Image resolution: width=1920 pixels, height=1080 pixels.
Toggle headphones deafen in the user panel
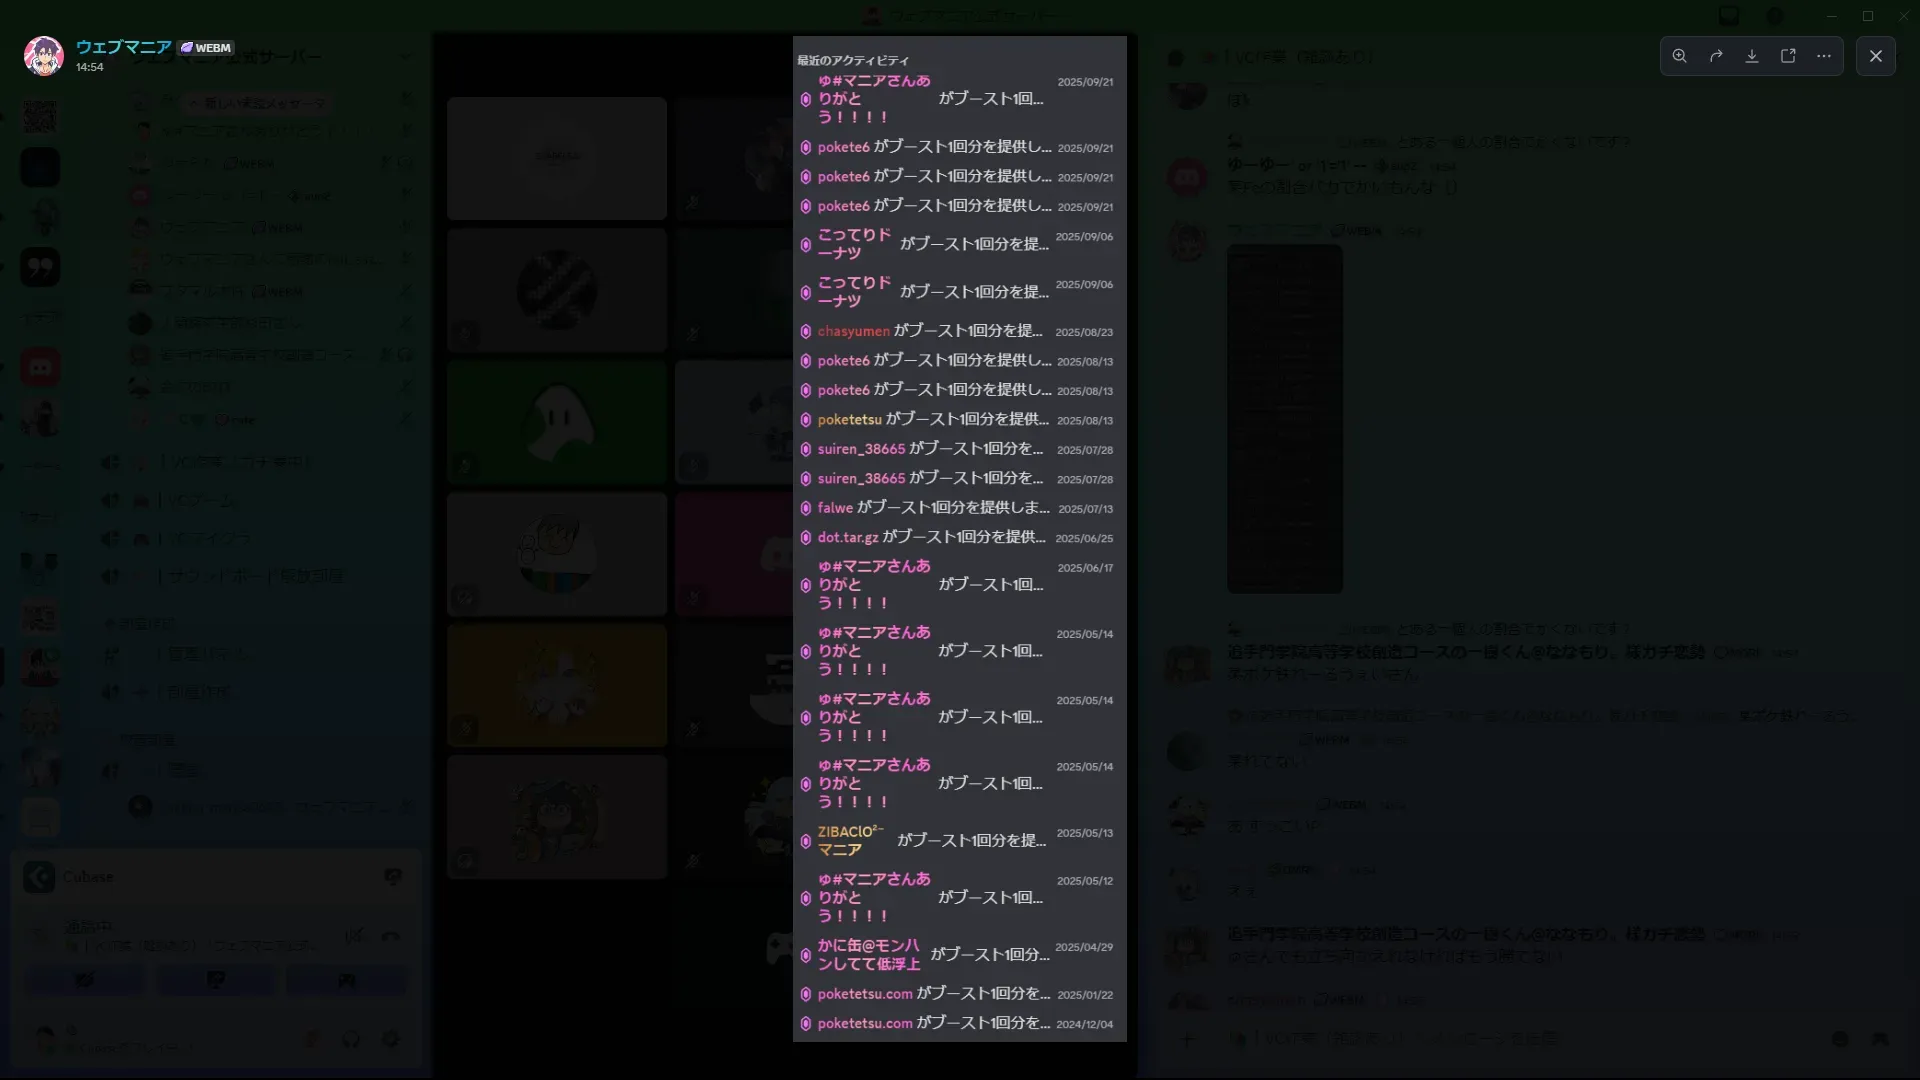pos(351,1040)
